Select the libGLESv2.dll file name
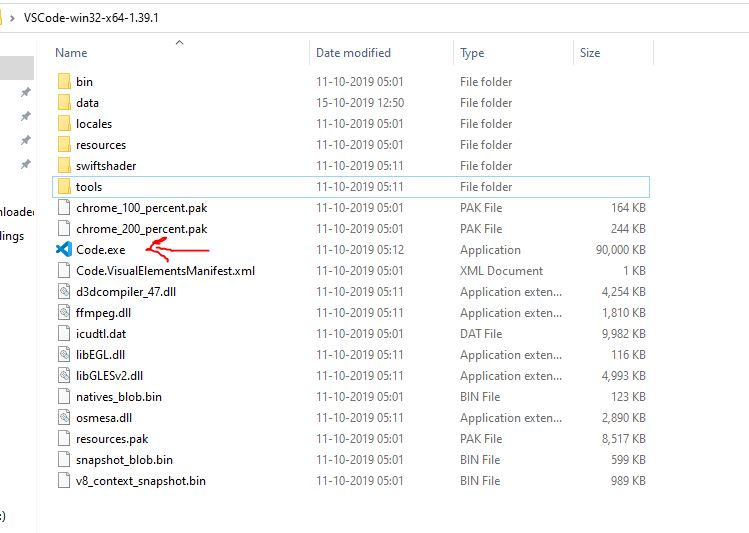749x533 pixels. (x=109, y=376)
